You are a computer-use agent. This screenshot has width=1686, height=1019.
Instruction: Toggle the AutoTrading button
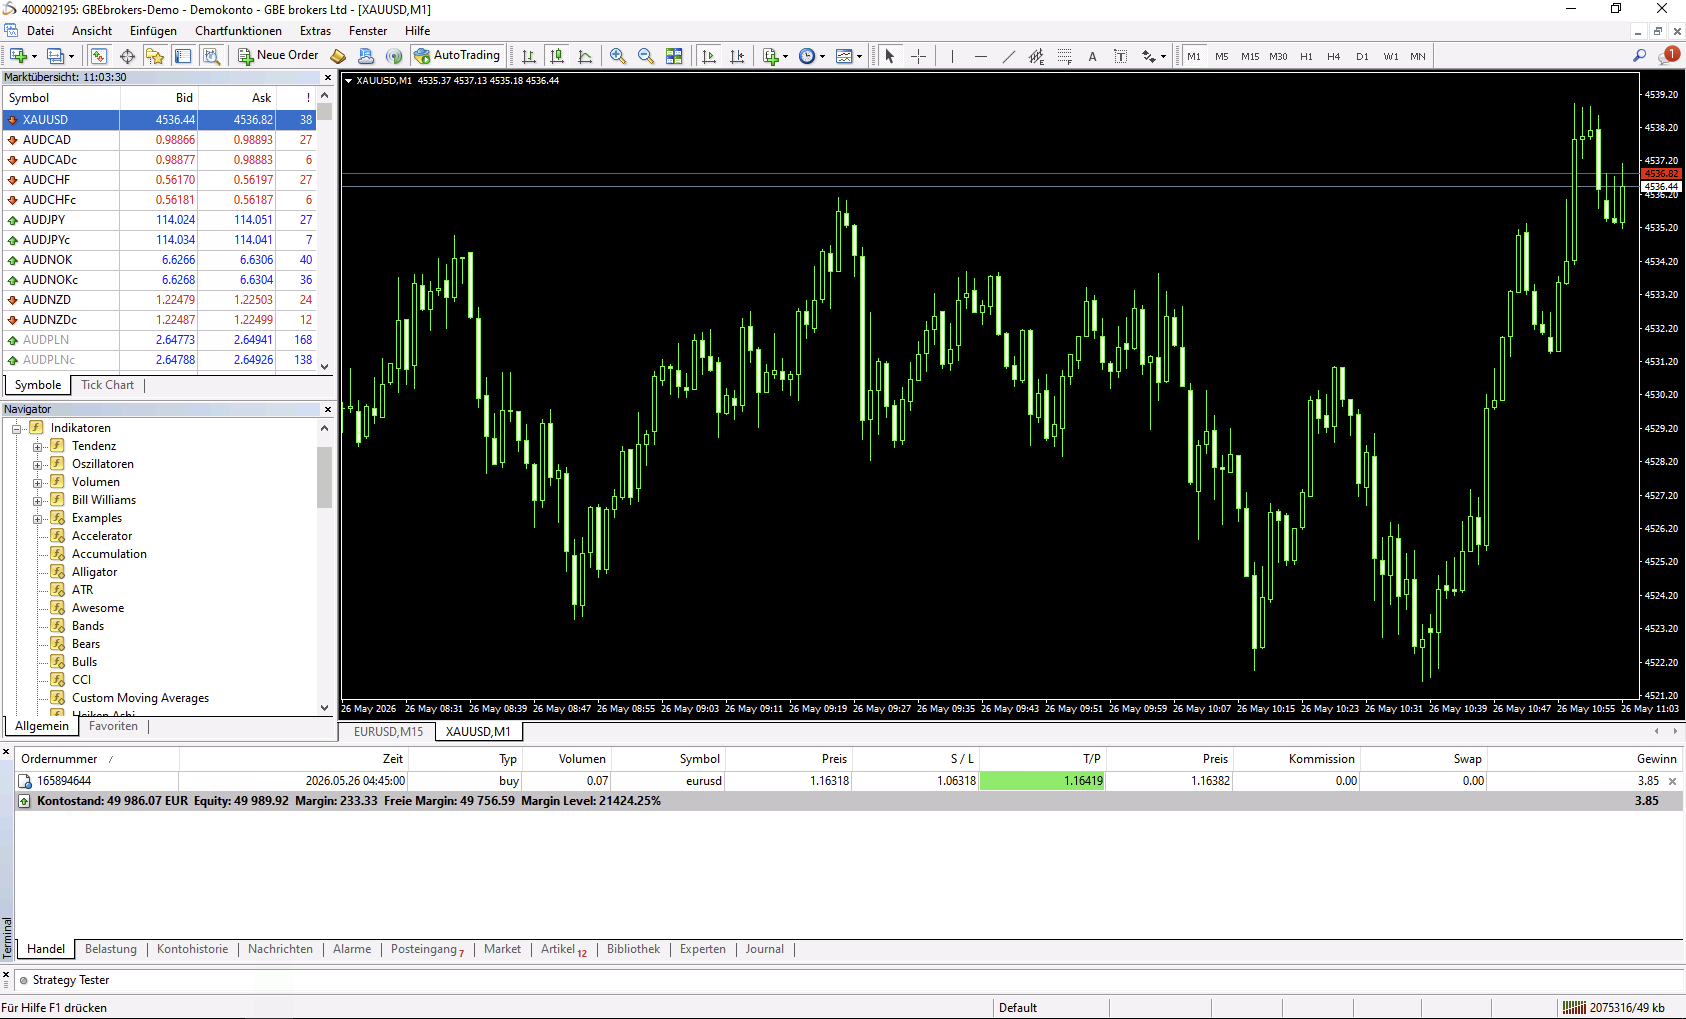click(457, 56)
